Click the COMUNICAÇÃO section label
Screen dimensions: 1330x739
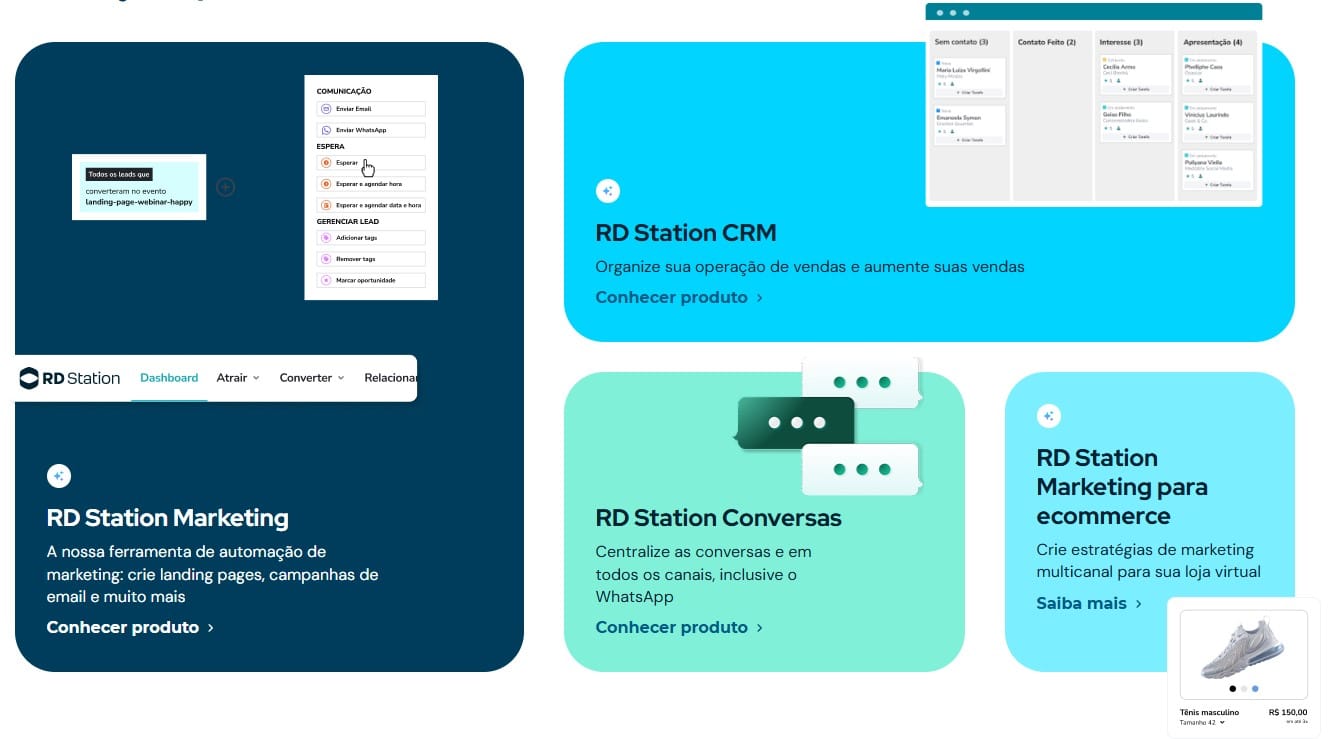pyautogui.click(x=344, y=92)
